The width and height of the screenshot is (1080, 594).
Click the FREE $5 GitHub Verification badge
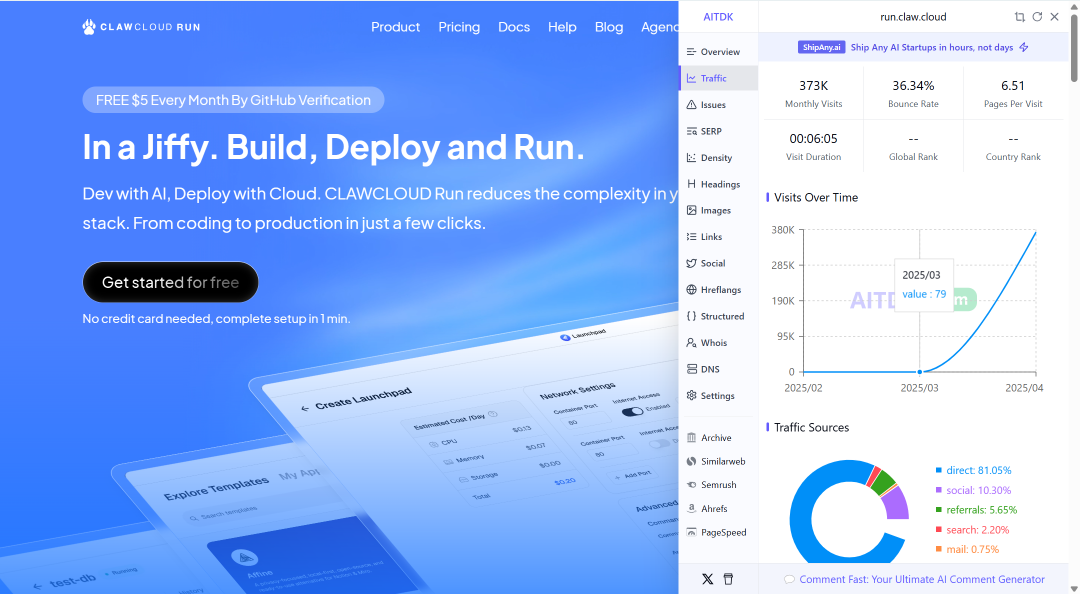(233, 100)
